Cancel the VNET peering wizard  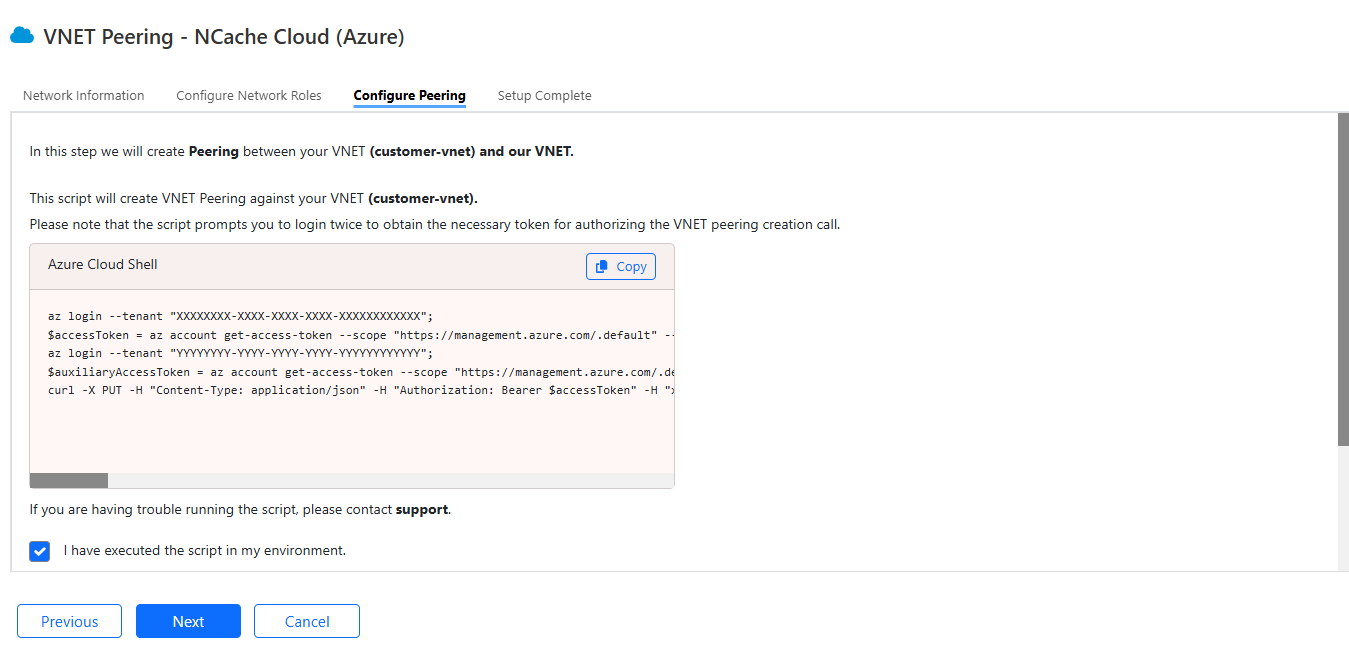pos(307,621)
